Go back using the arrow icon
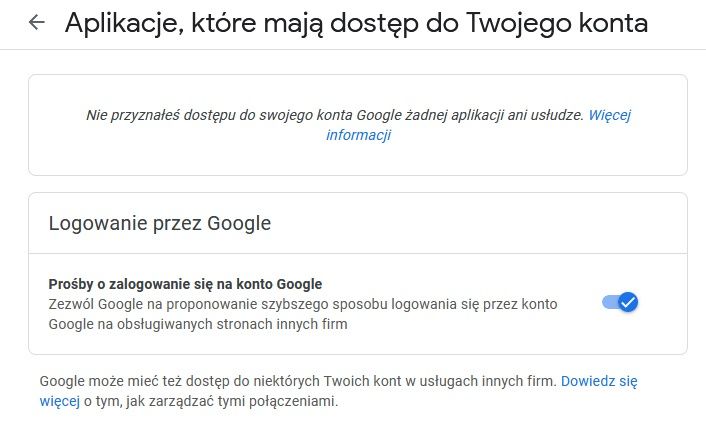Screen dimensions: 706x422 pyautogui.click(x=36, y=22)
